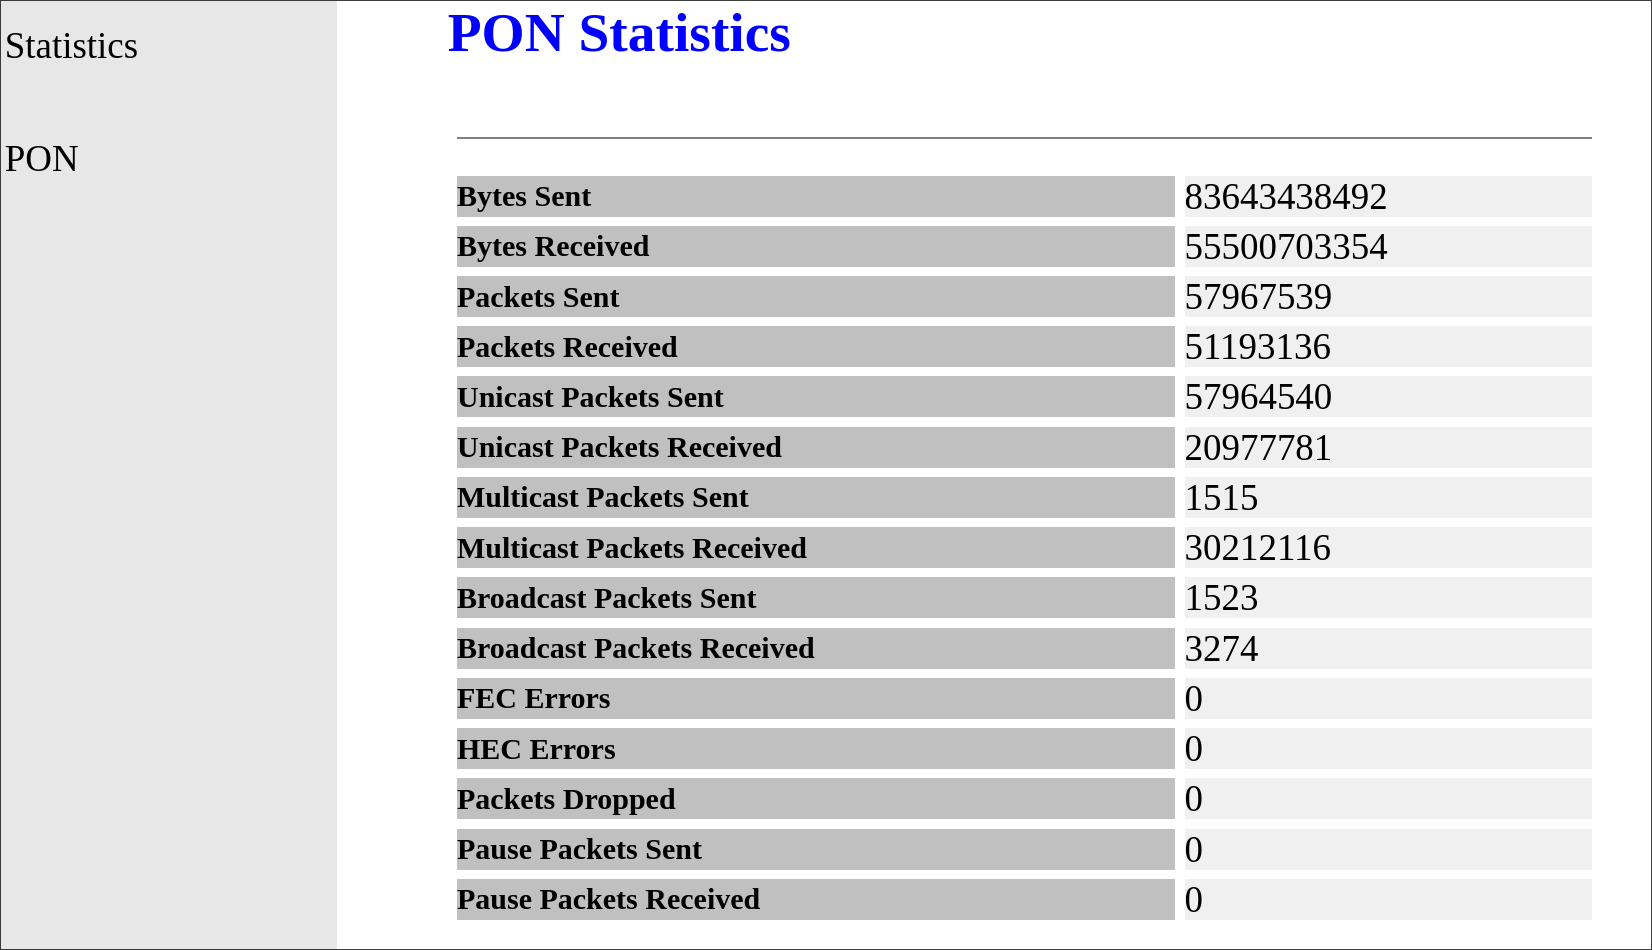Click the Unicast Packets Sent label
Screen dimensions: 1652x950
(x=590, y=397)
